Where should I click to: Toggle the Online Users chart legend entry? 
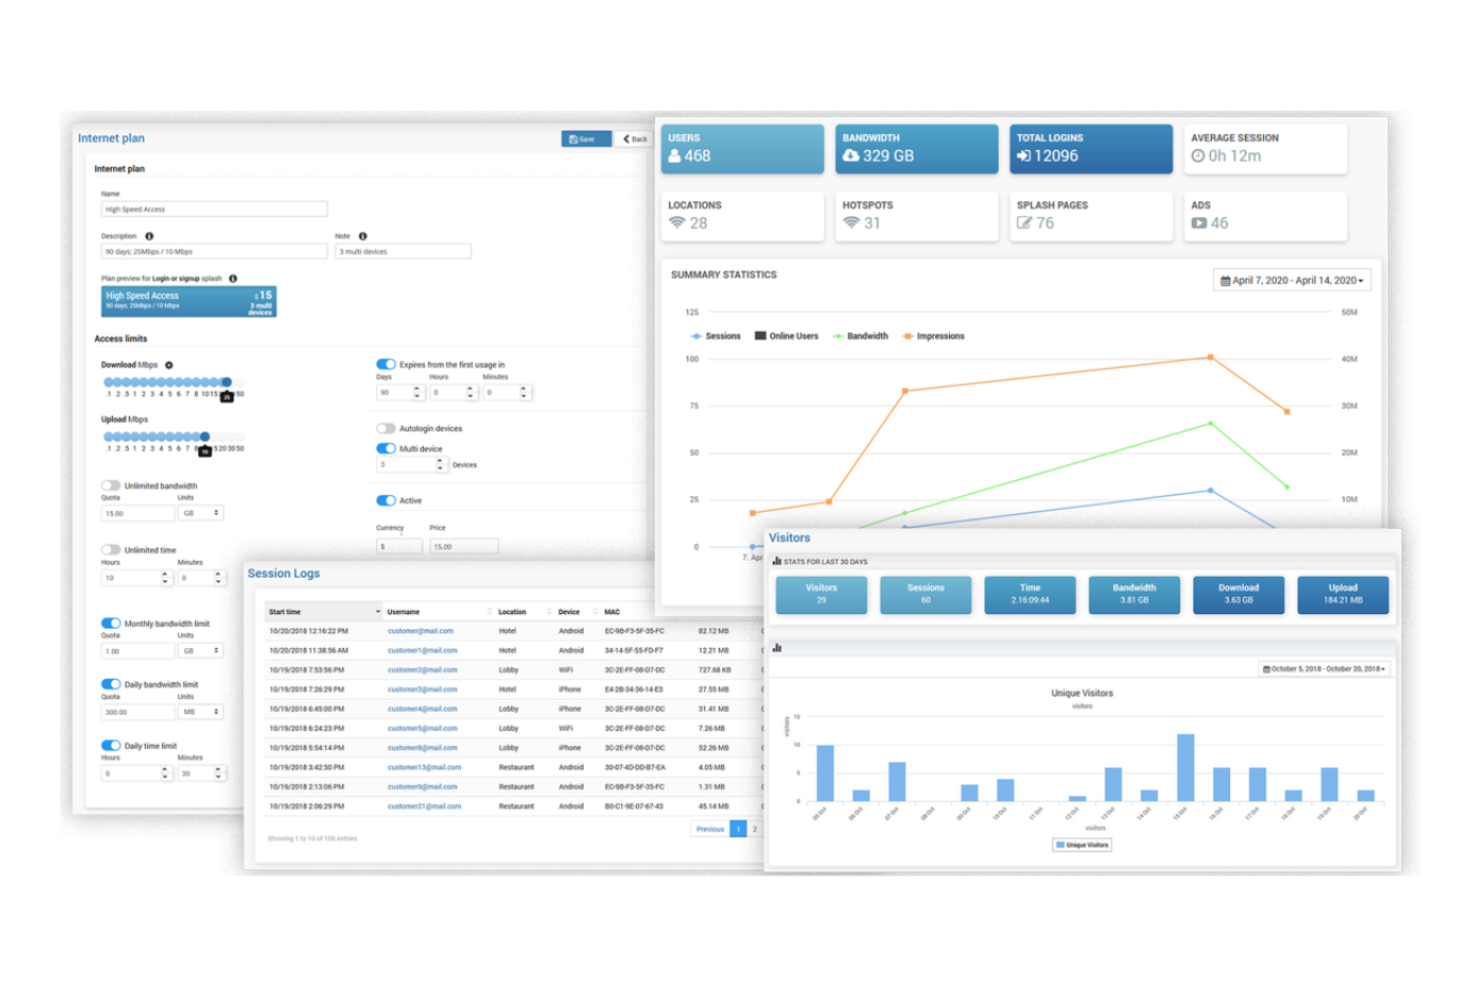tap(787, 336)
